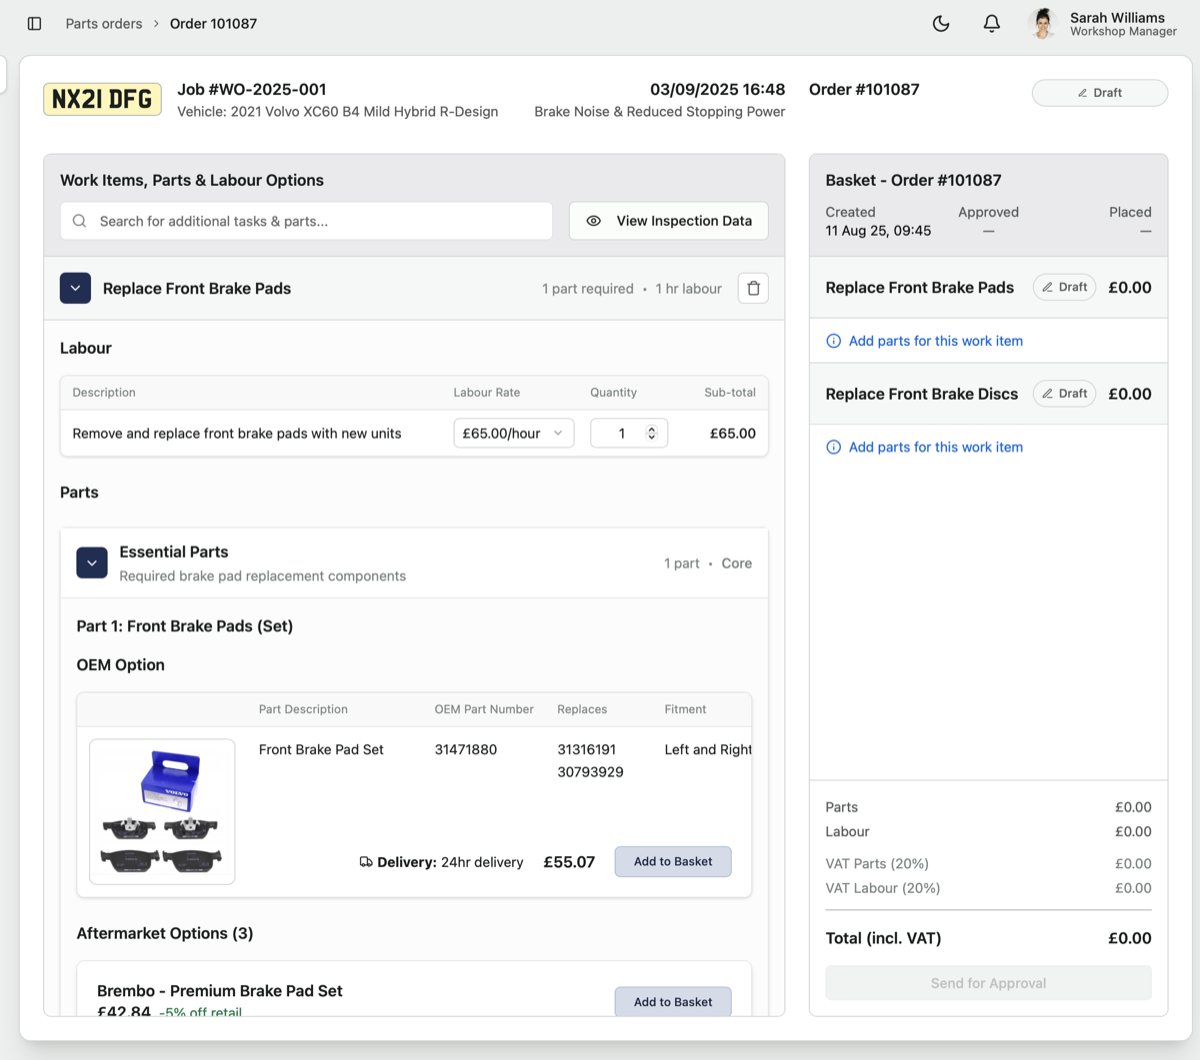The height and width of the screenshot is (1060, 1200).
Task: Delete Replace Front Brake Pads work item
Action: [753, 289]
